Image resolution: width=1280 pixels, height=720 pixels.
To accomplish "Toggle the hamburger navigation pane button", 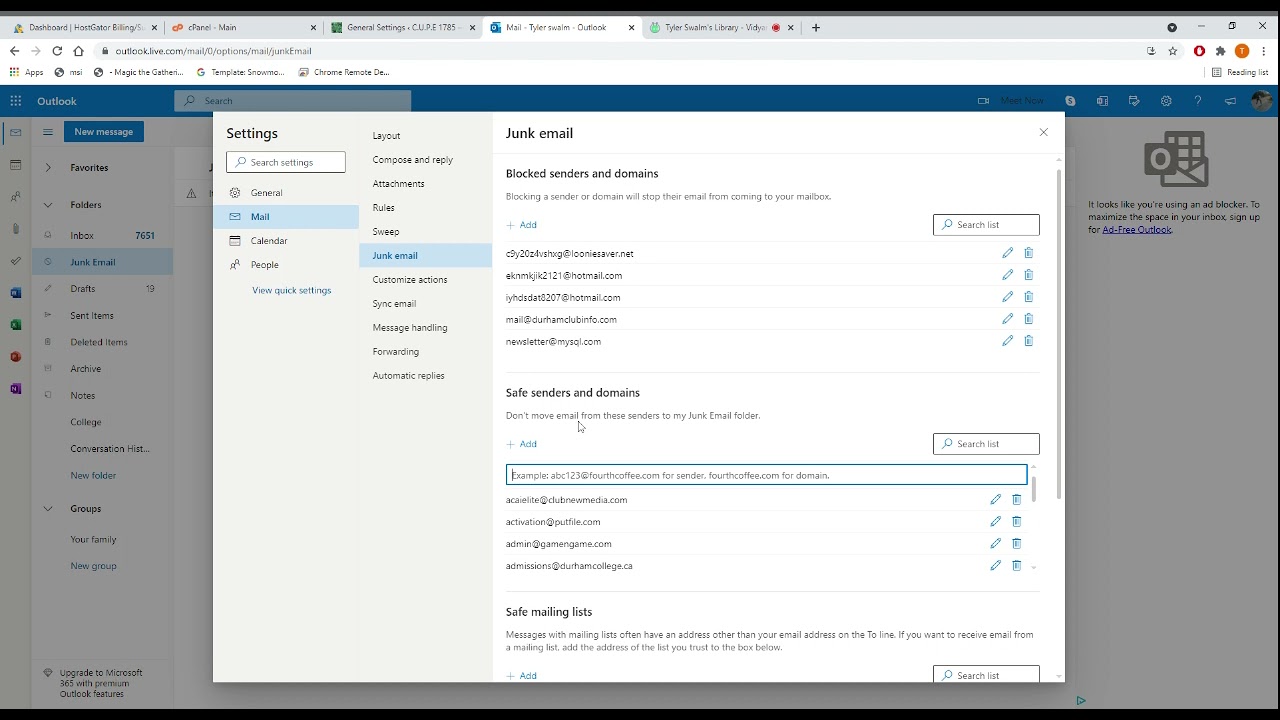I will pyautogui.click(x=47, y=132).
